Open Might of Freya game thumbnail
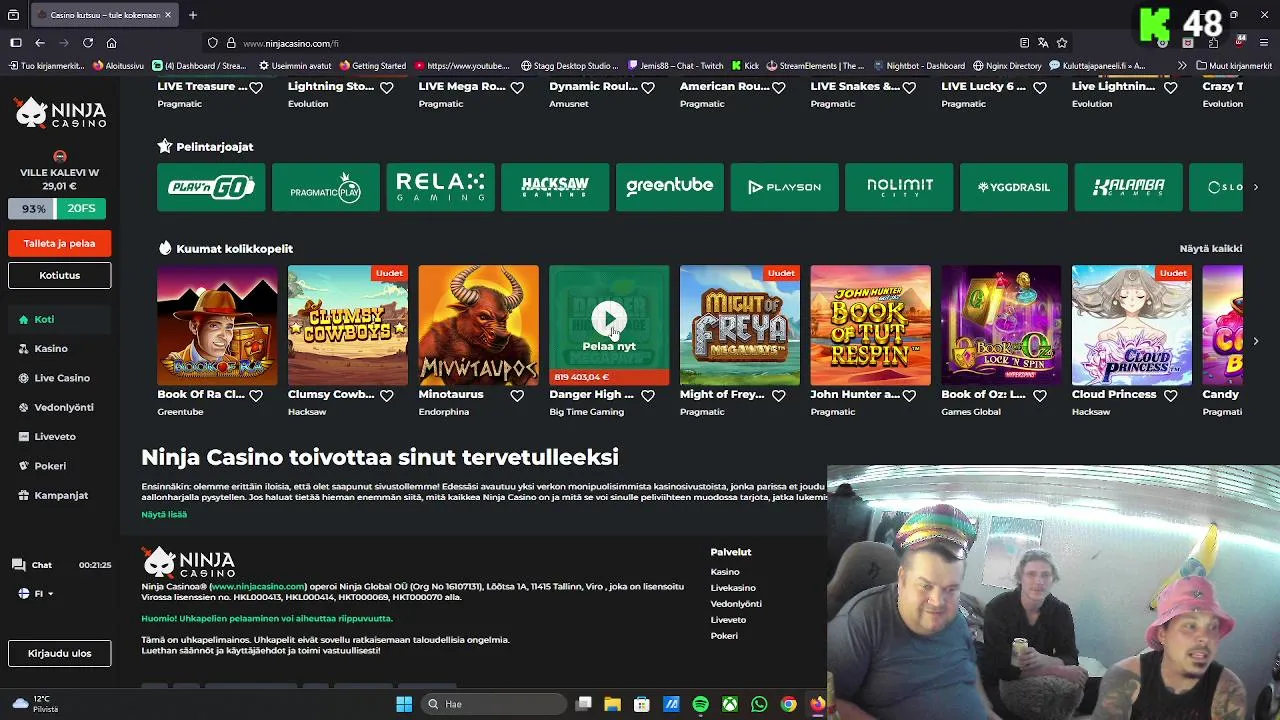 tap(740, 325)
